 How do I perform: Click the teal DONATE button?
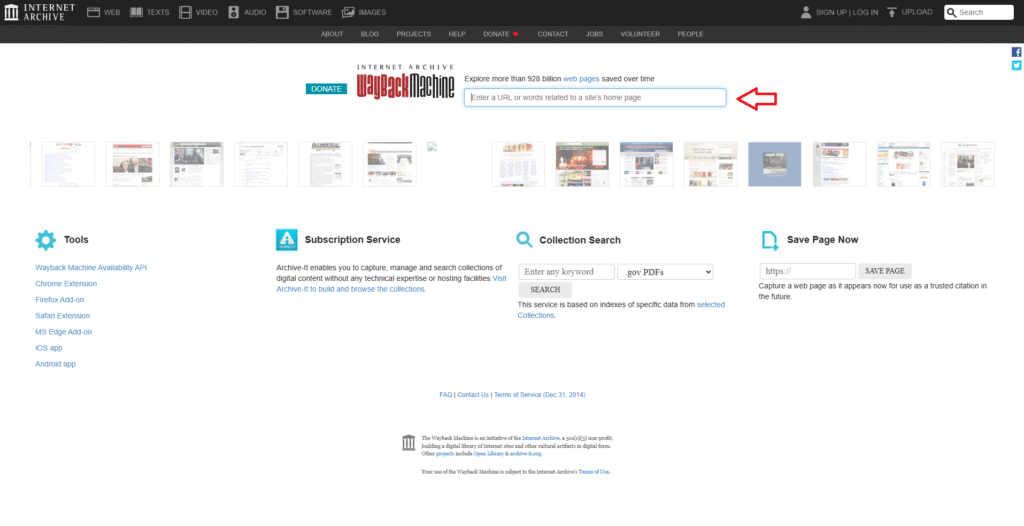point(326,89)
